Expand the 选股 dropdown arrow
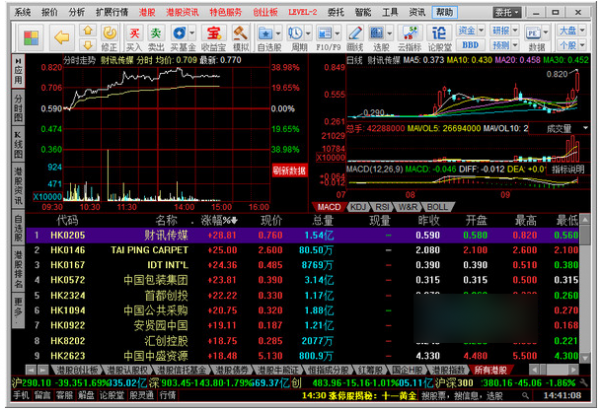 (x=390, y=33)
